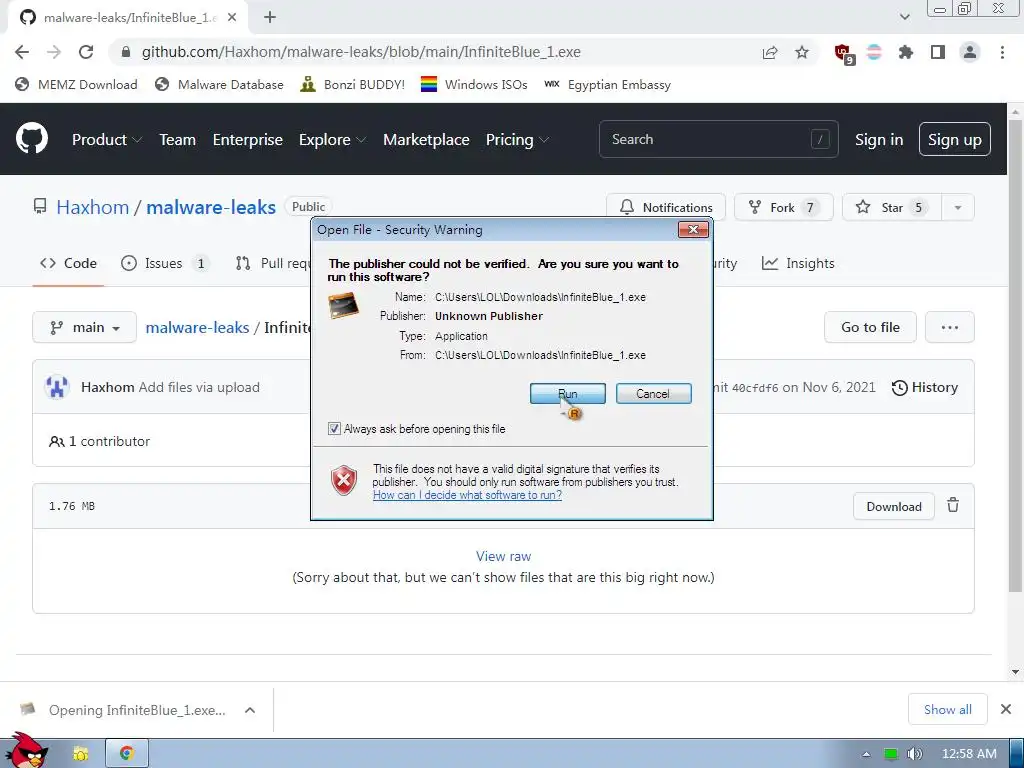Bookmark this page with the star icon
The image size is (1024, 768).
click(x=802, y=52)
